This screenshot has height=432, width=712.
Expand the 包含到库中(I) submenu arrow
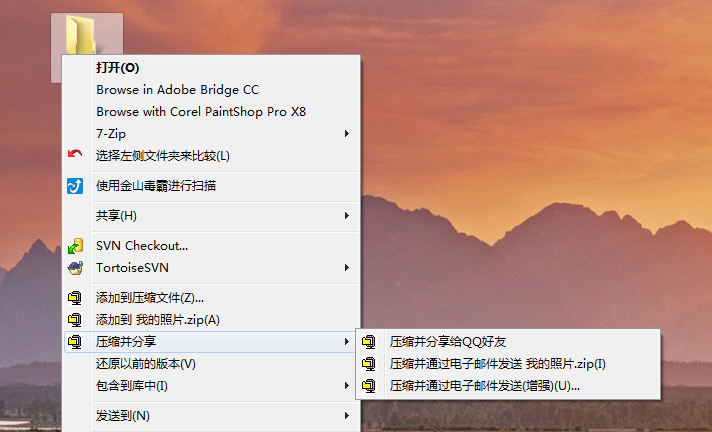coord(346,385)
